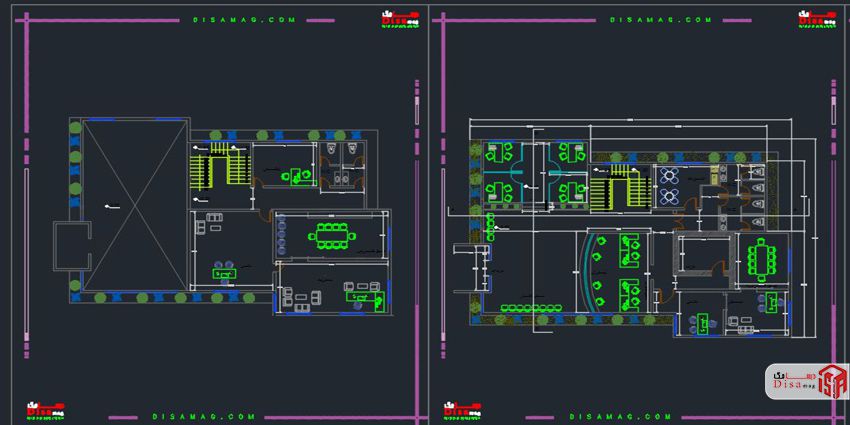This screenshot has height=425, width=850.
Task: Follow the DISAMAG.COM text below the left sheet
Action: pos(203,416)
